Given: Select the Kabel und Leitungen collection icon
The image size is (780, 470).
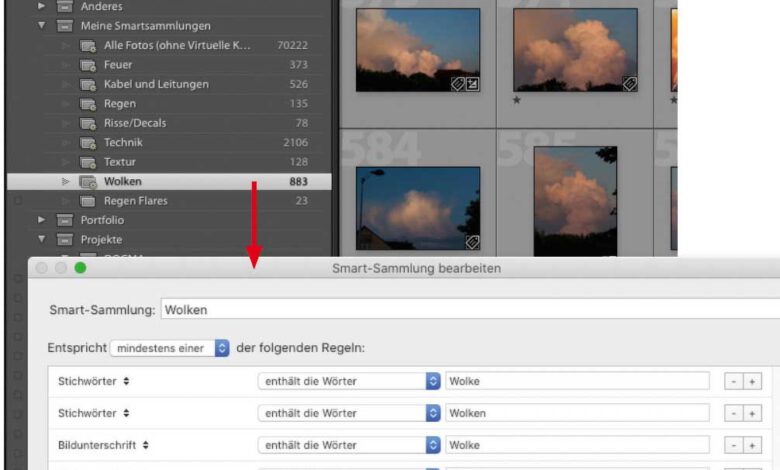Looking at the screenshot, I should tap(88, 85).
